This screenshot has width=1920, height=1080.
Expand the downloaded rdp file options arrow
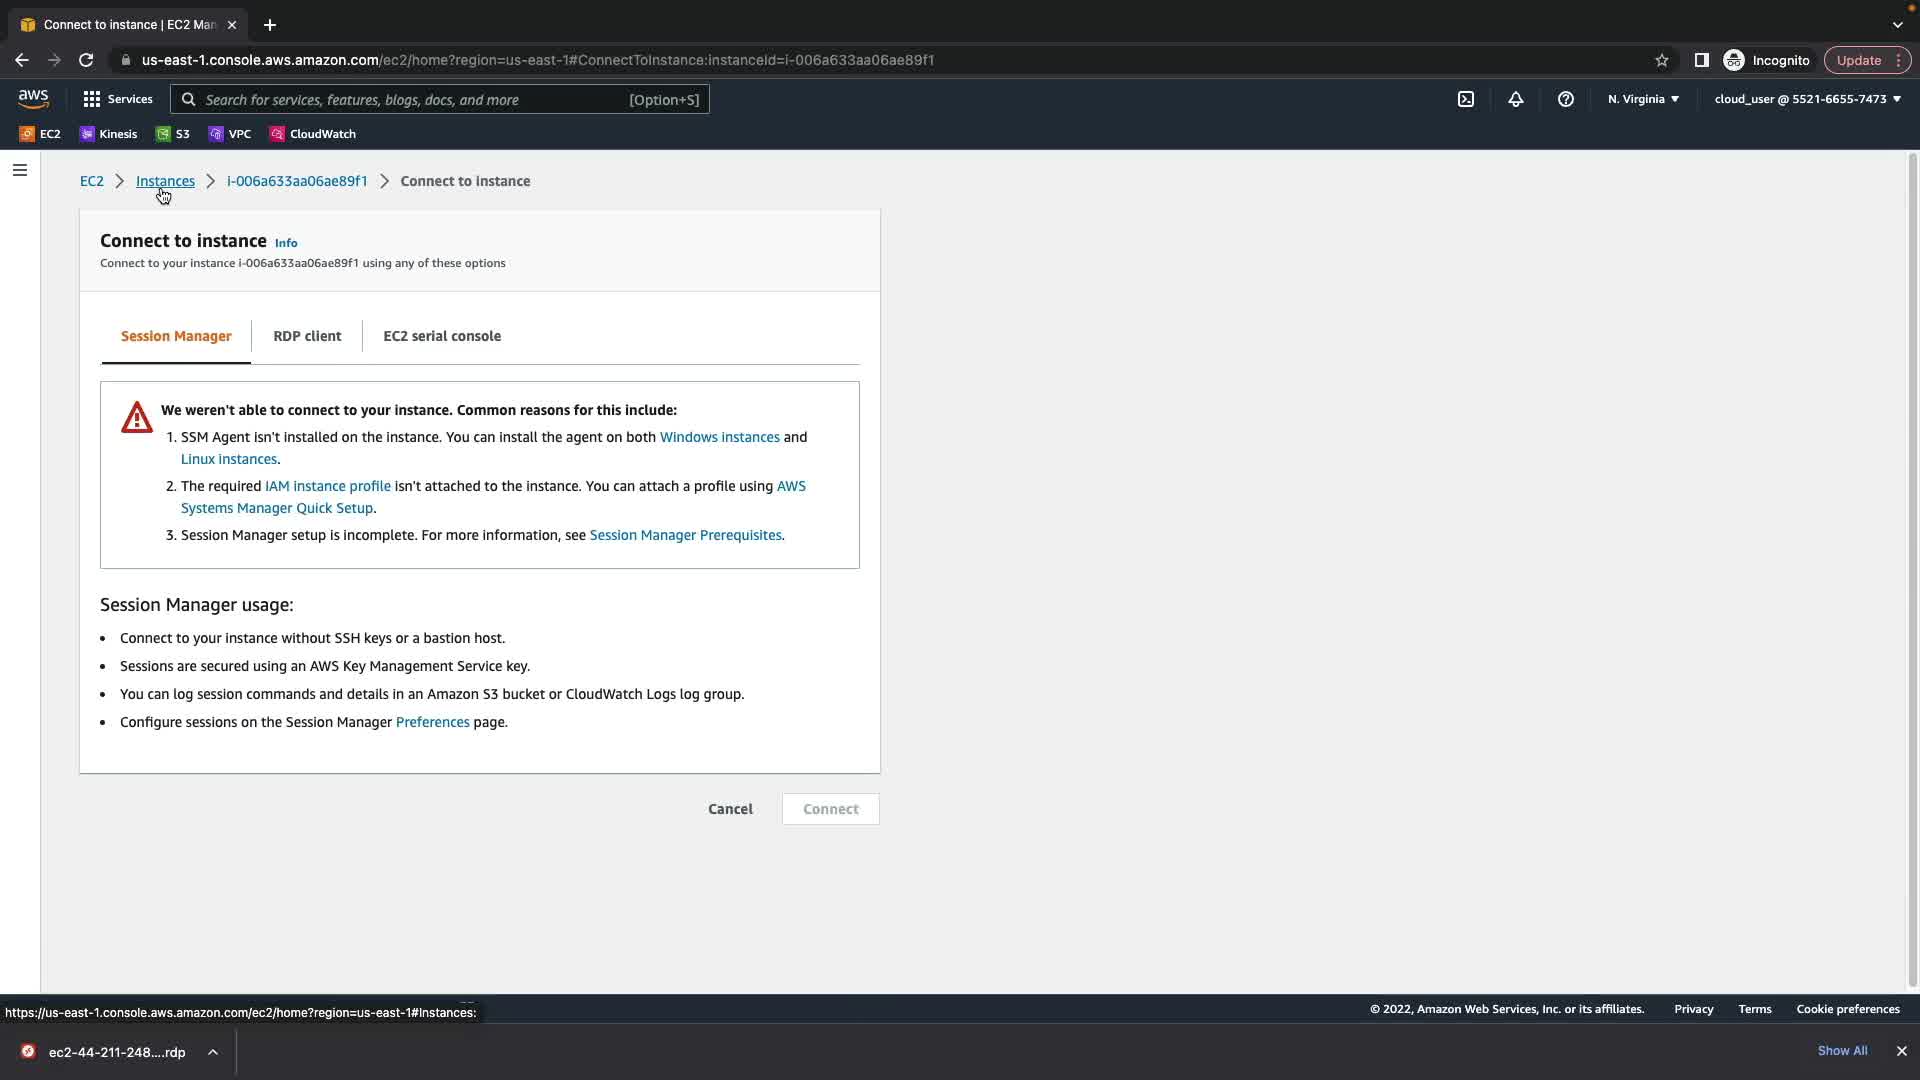[x=213, y=1052]
